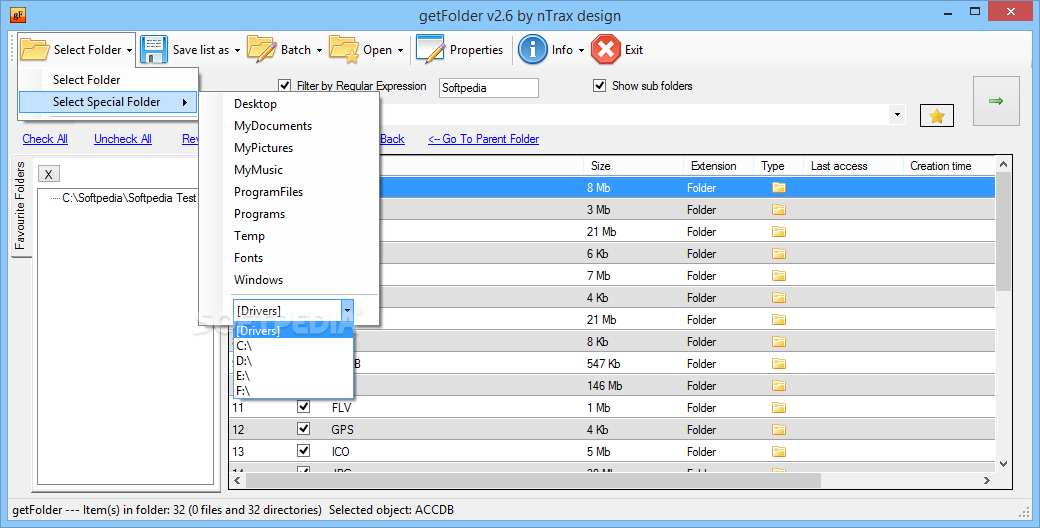
Task: Choose D:\ drive in drivers list
Action: 294,361
